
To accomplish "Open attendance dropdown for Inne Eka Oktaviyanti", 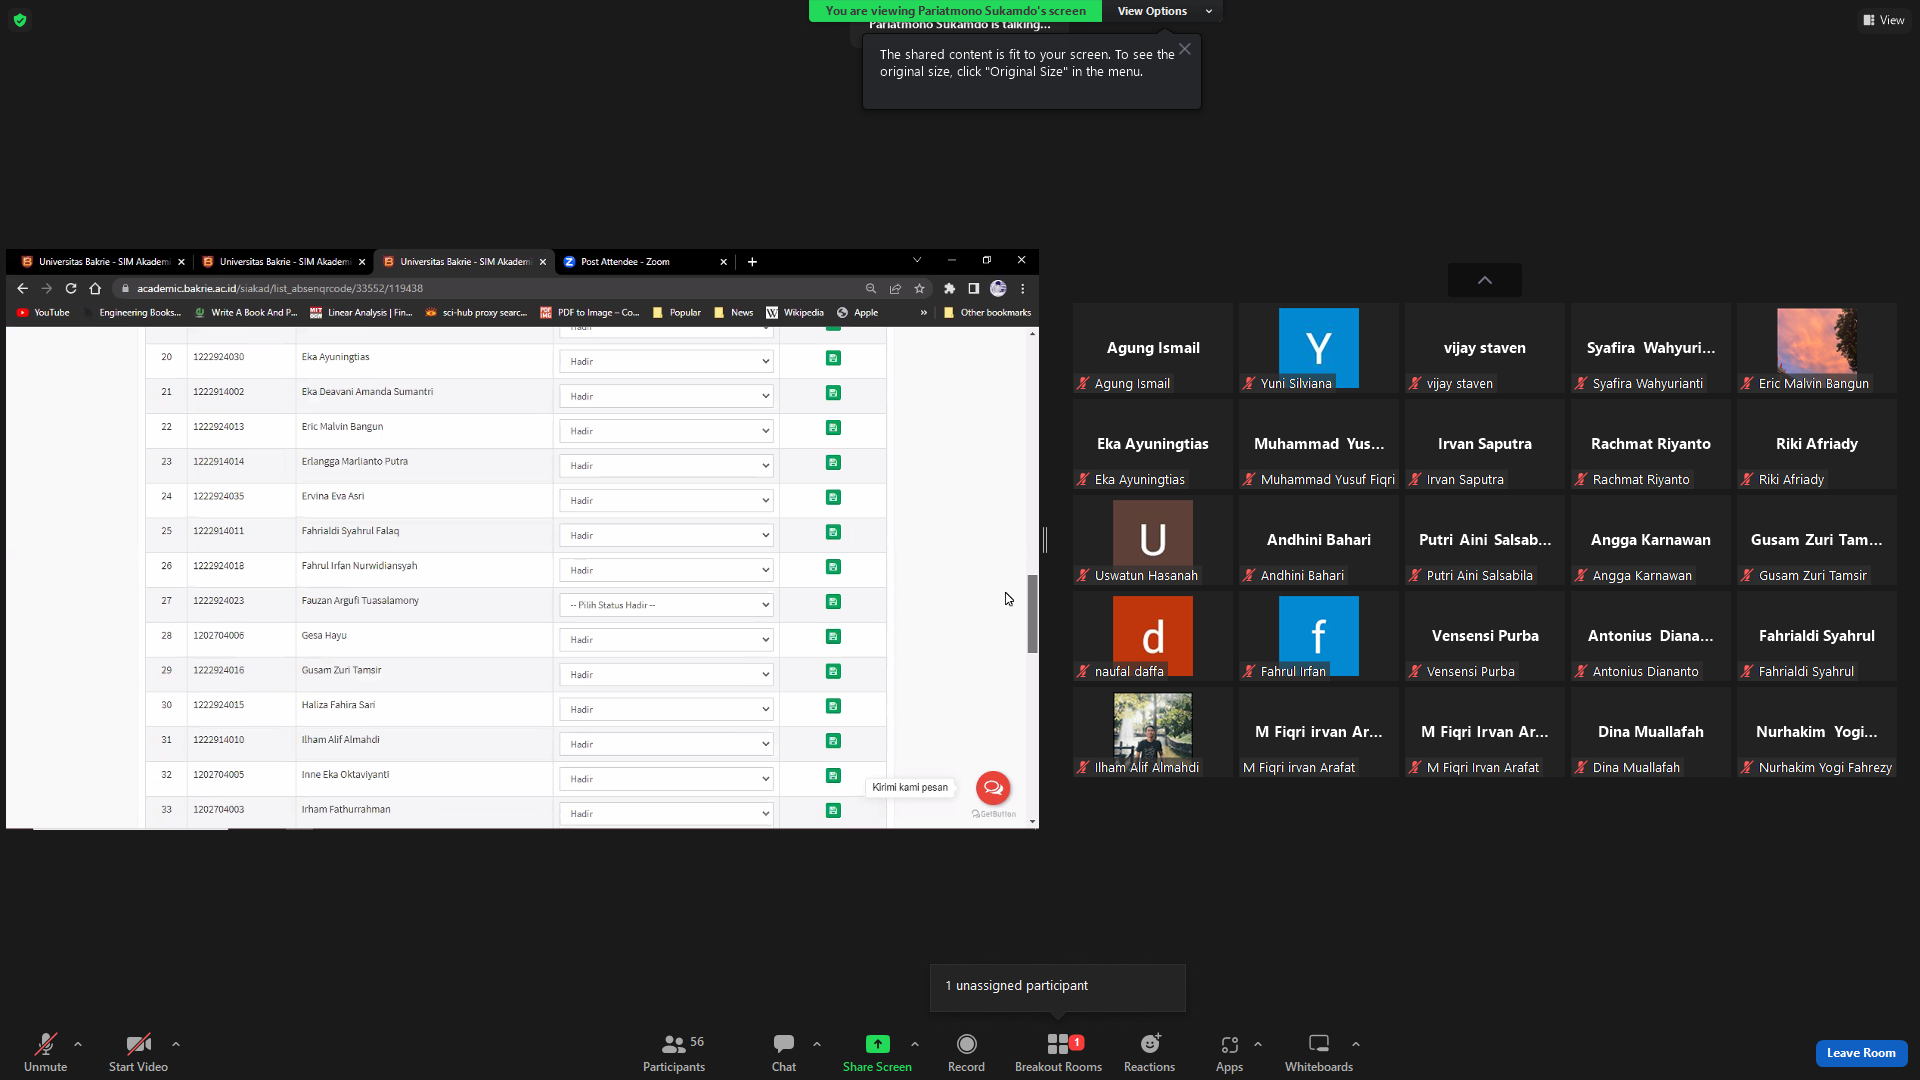I will click(x=666, y=779).
